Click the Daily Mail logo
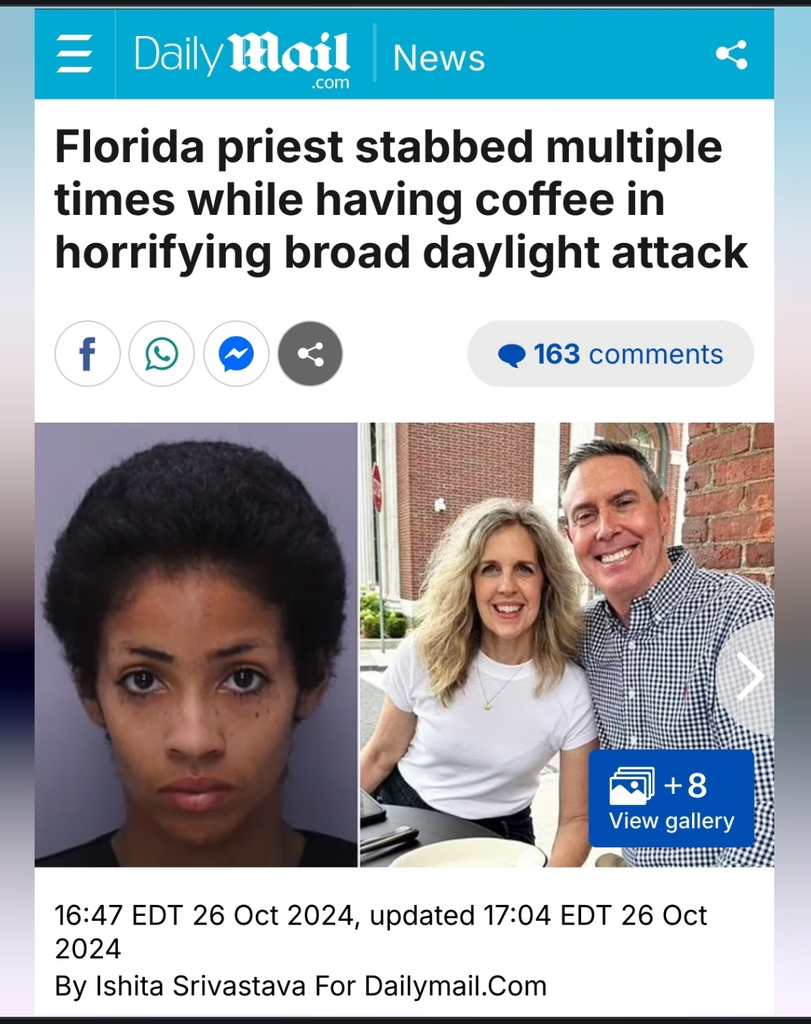Viewport: 811px width, 1024px height. coord(242,57)
